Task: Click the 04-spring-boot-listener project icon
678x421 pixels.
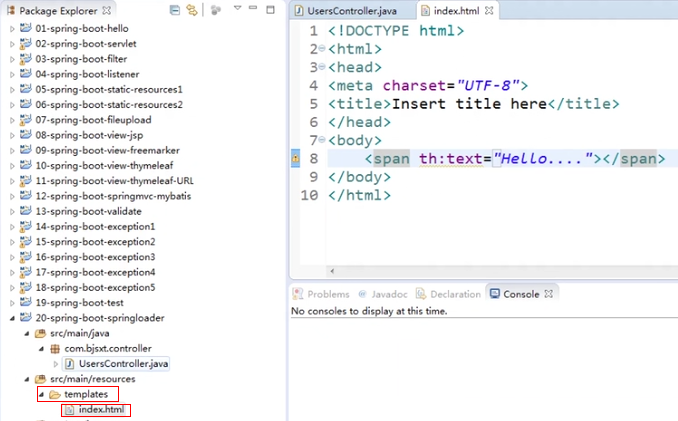Action: [x=26, y=73]
